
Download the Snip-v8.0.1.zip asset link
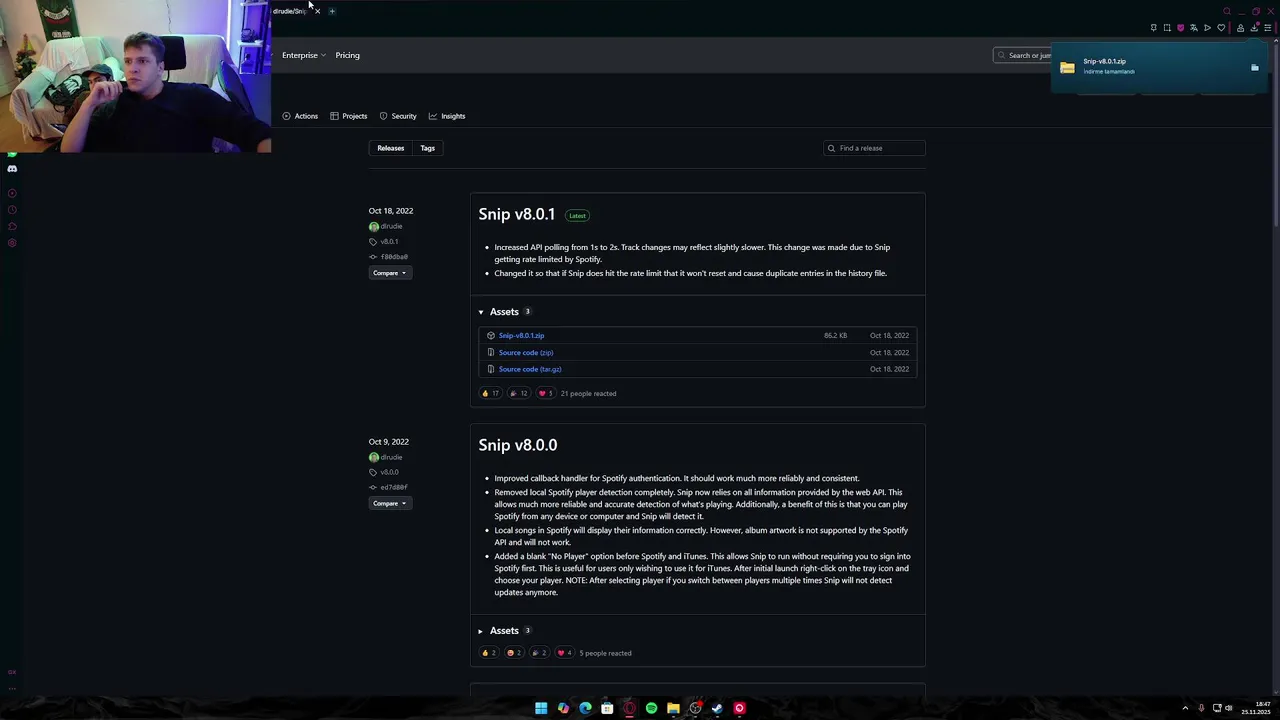521,336
